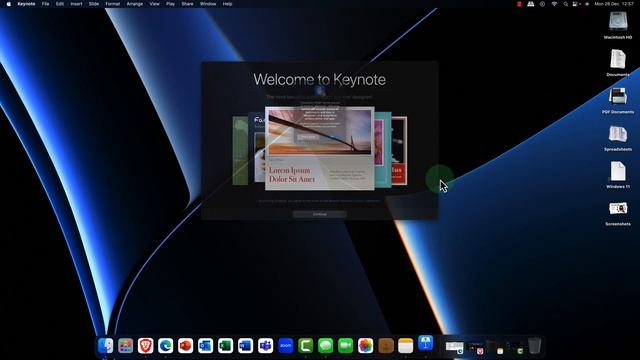Select the Macintosh HD desktop icon
This screenshot has width=640, height=360.
tap(618, 25)
